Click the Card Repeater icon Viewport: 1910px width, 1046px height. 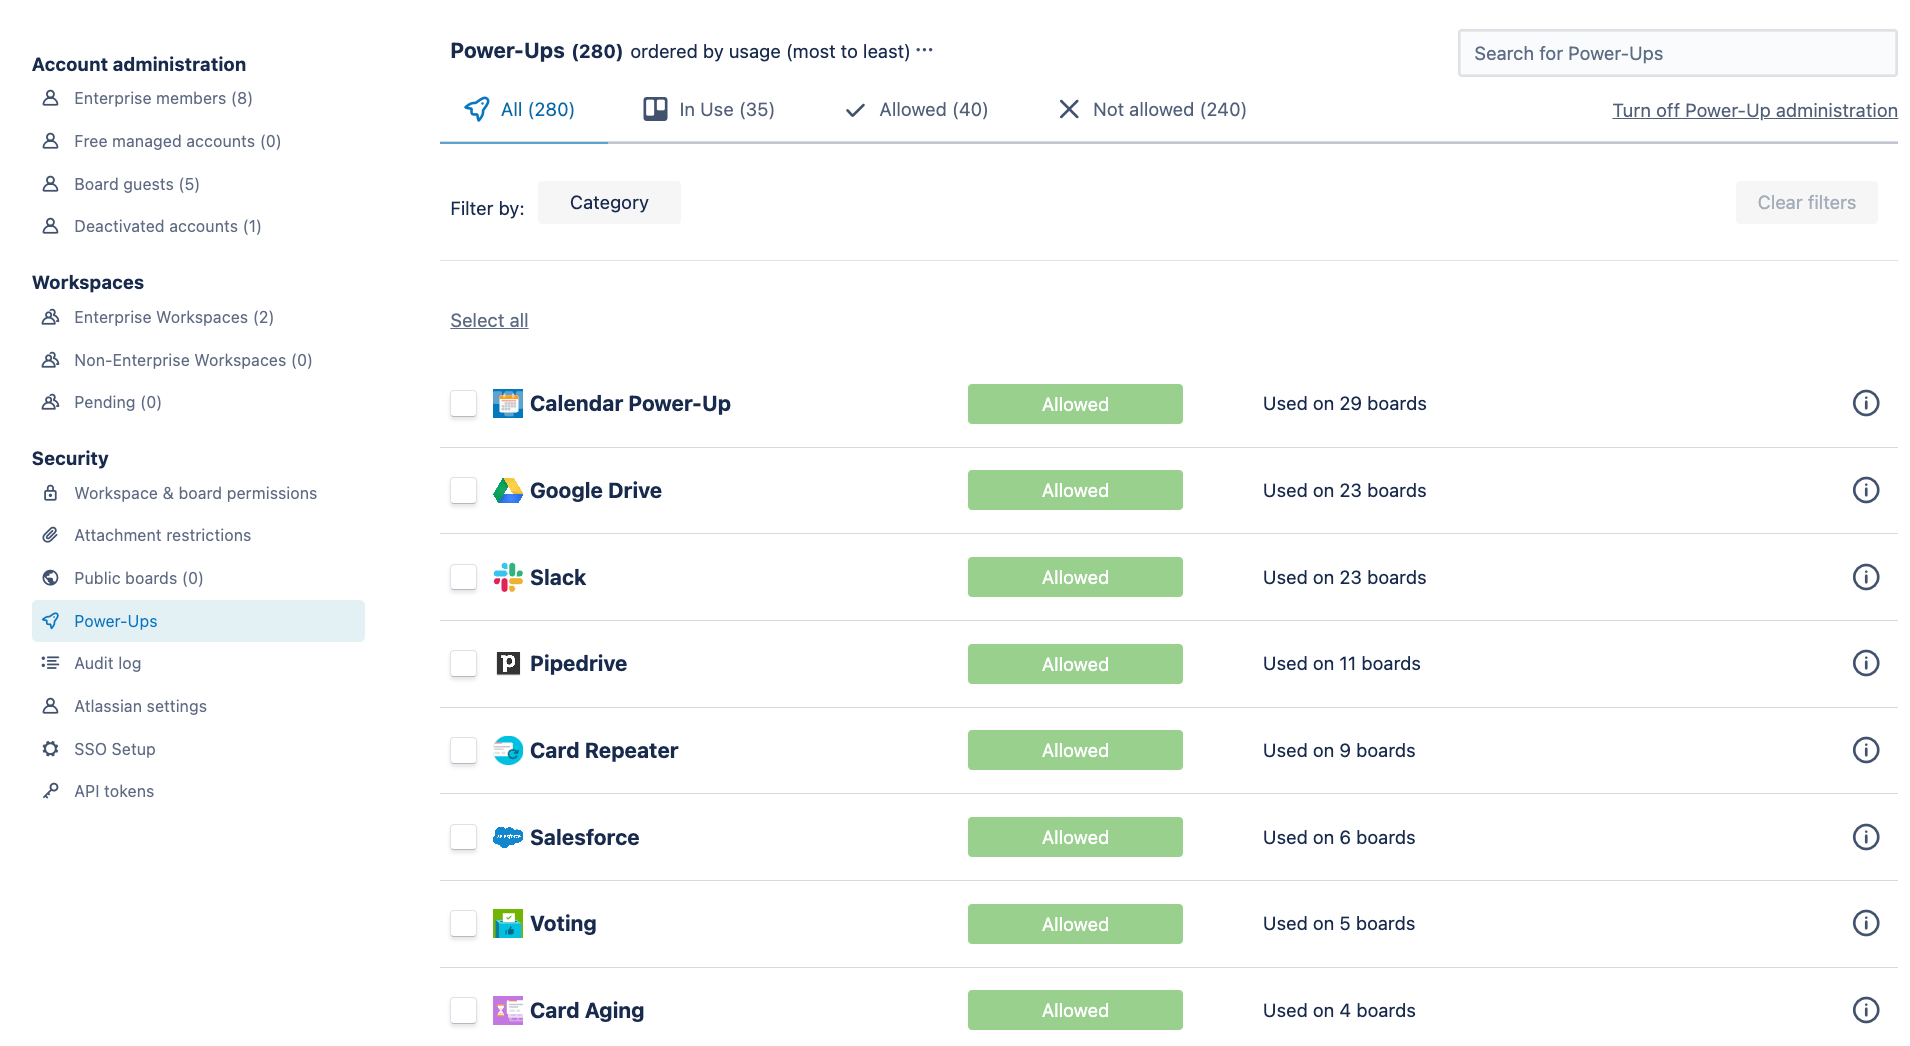(x=508, y=750)
